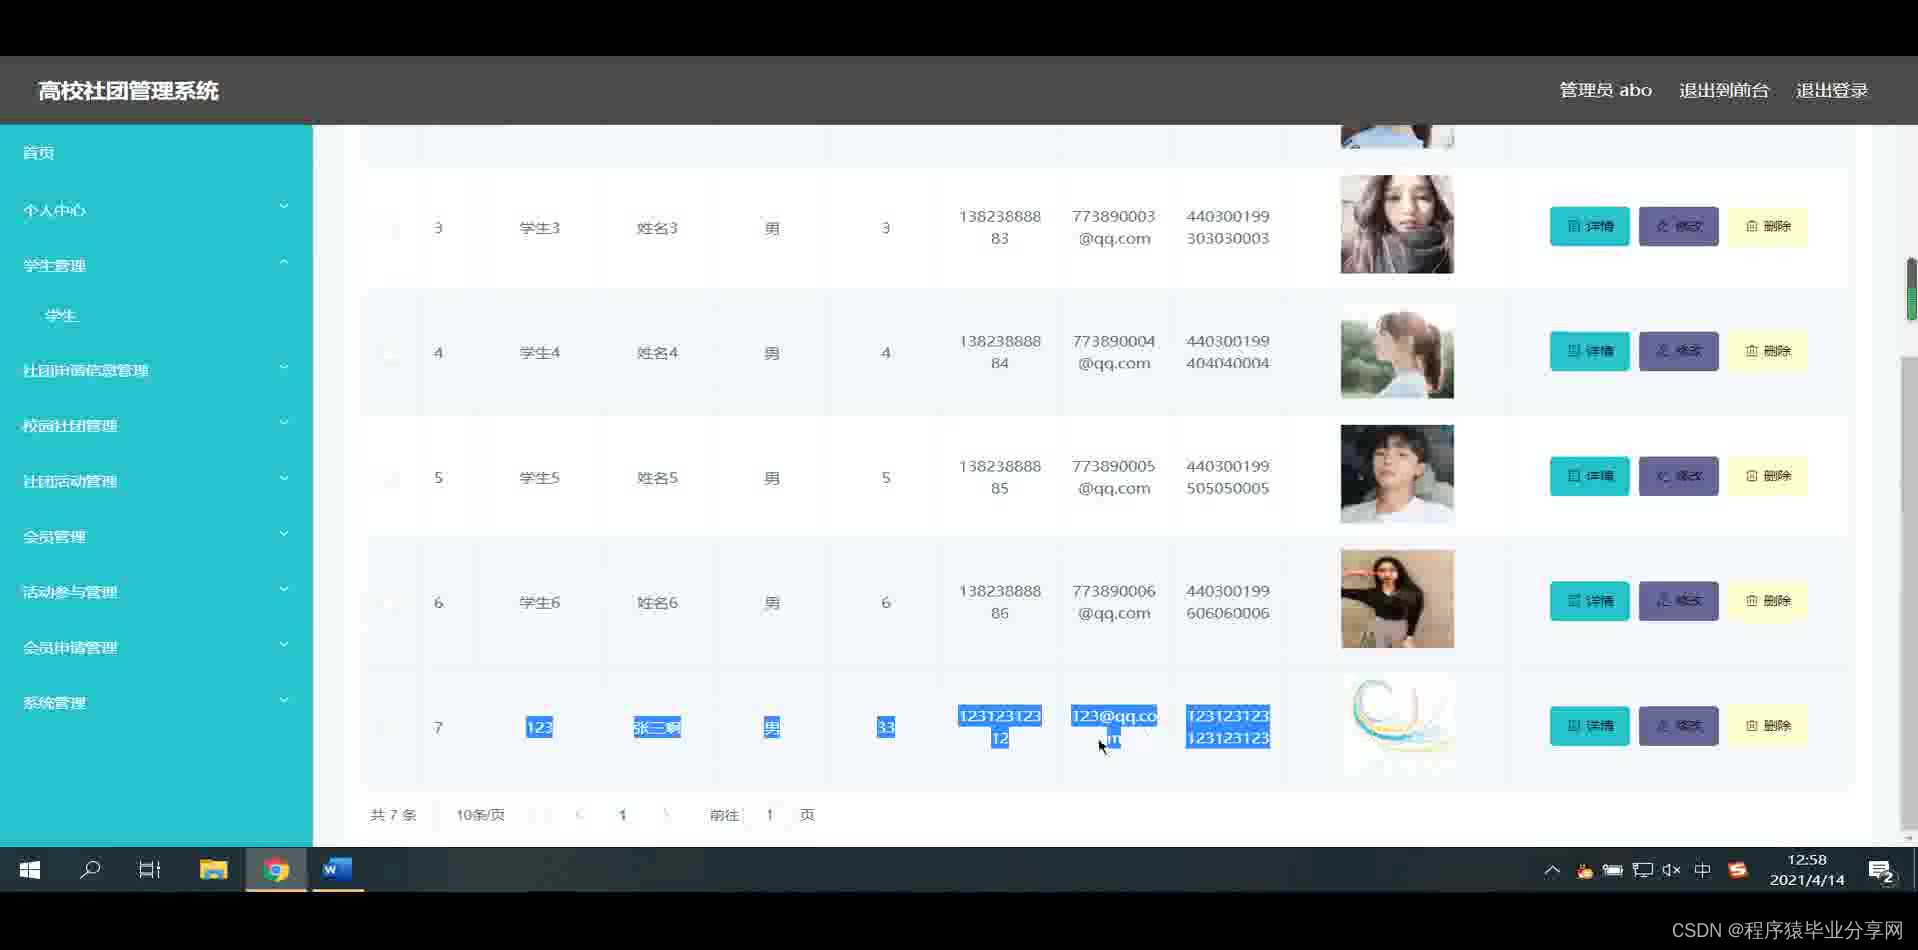Screen dimensions: 1918x950
Task: View 详情 for student 学生6
Action: pyautogui.click(x=1589, y=601)
